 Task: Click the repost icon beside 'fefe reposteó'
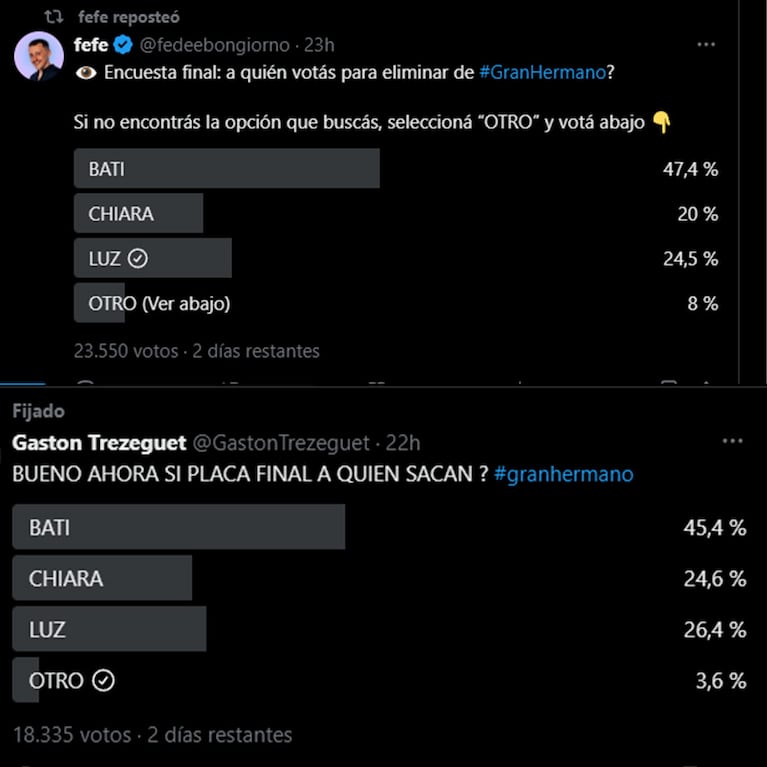[x=54, y=17]
